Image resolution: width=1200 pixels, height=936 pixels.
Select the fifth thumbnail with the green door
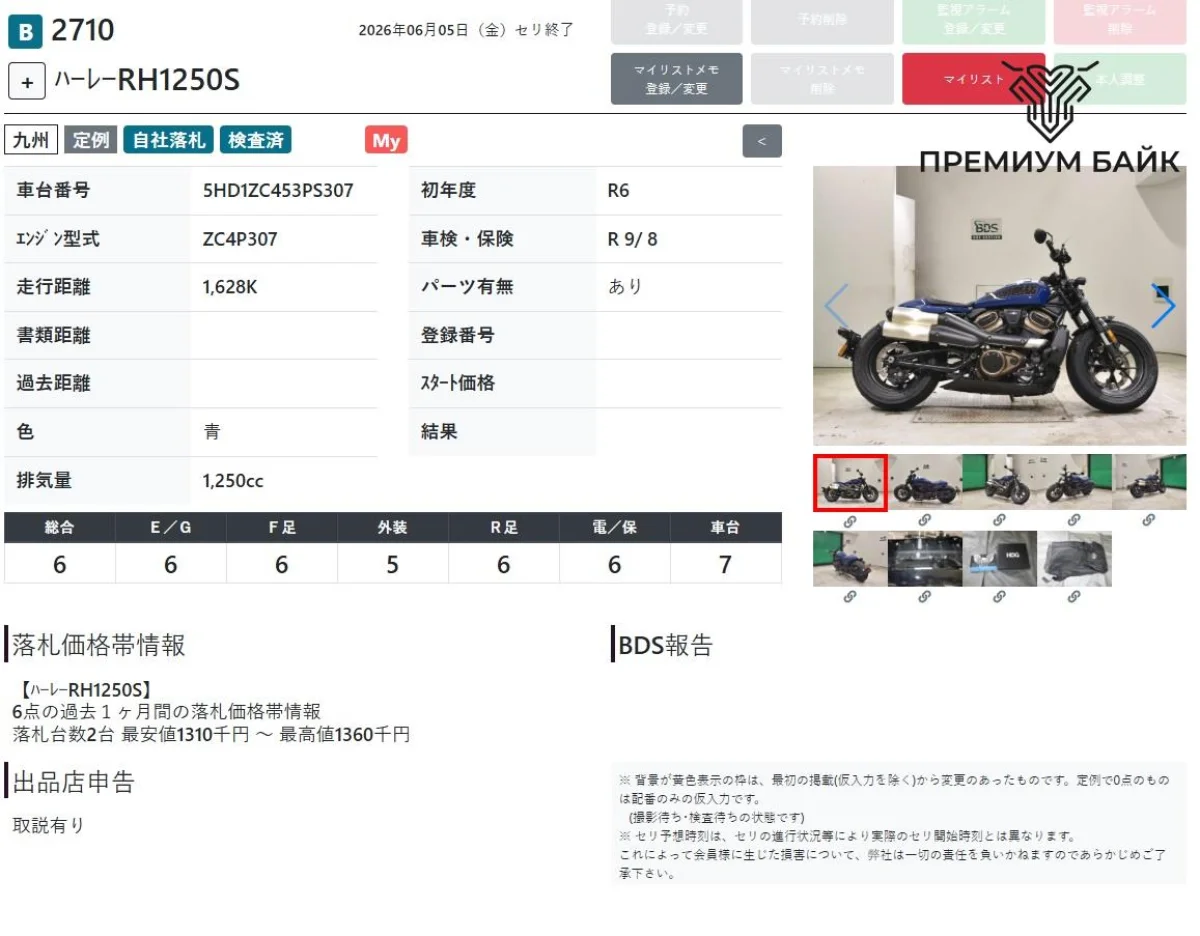[x=1149, y=483]
